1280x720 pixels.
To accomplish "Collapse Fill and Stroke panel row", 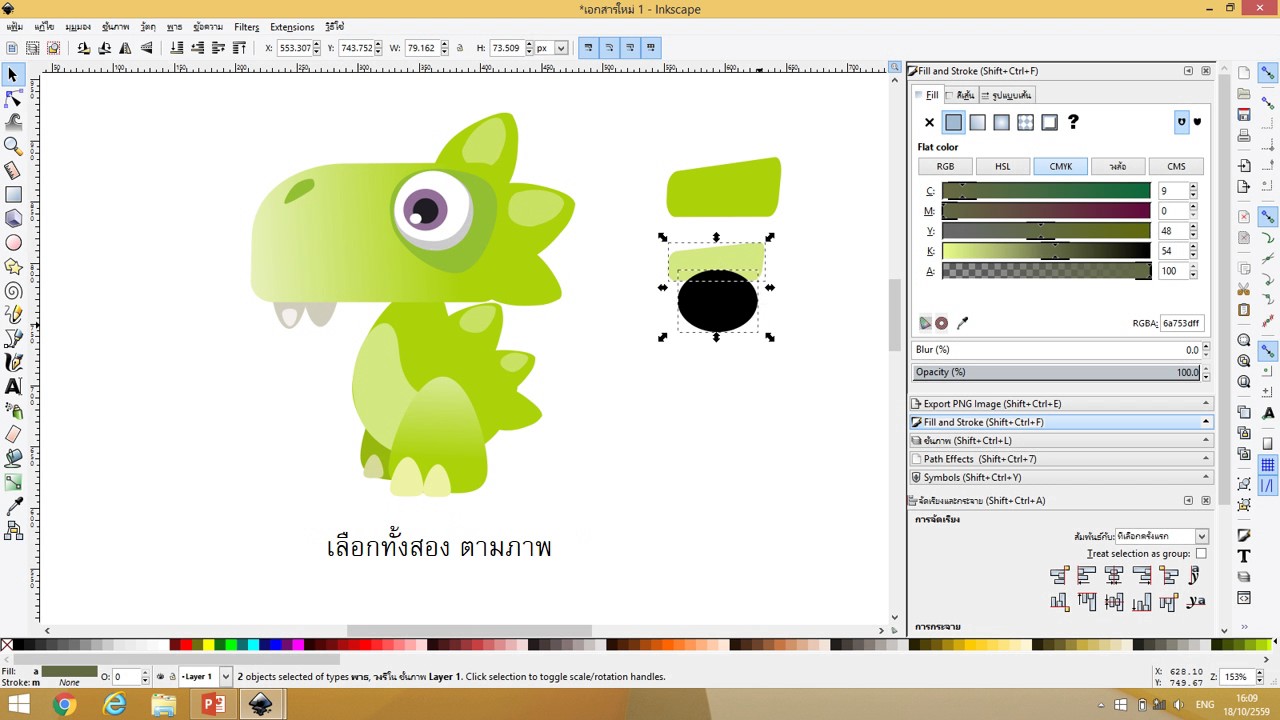I will pos(1060,422).
